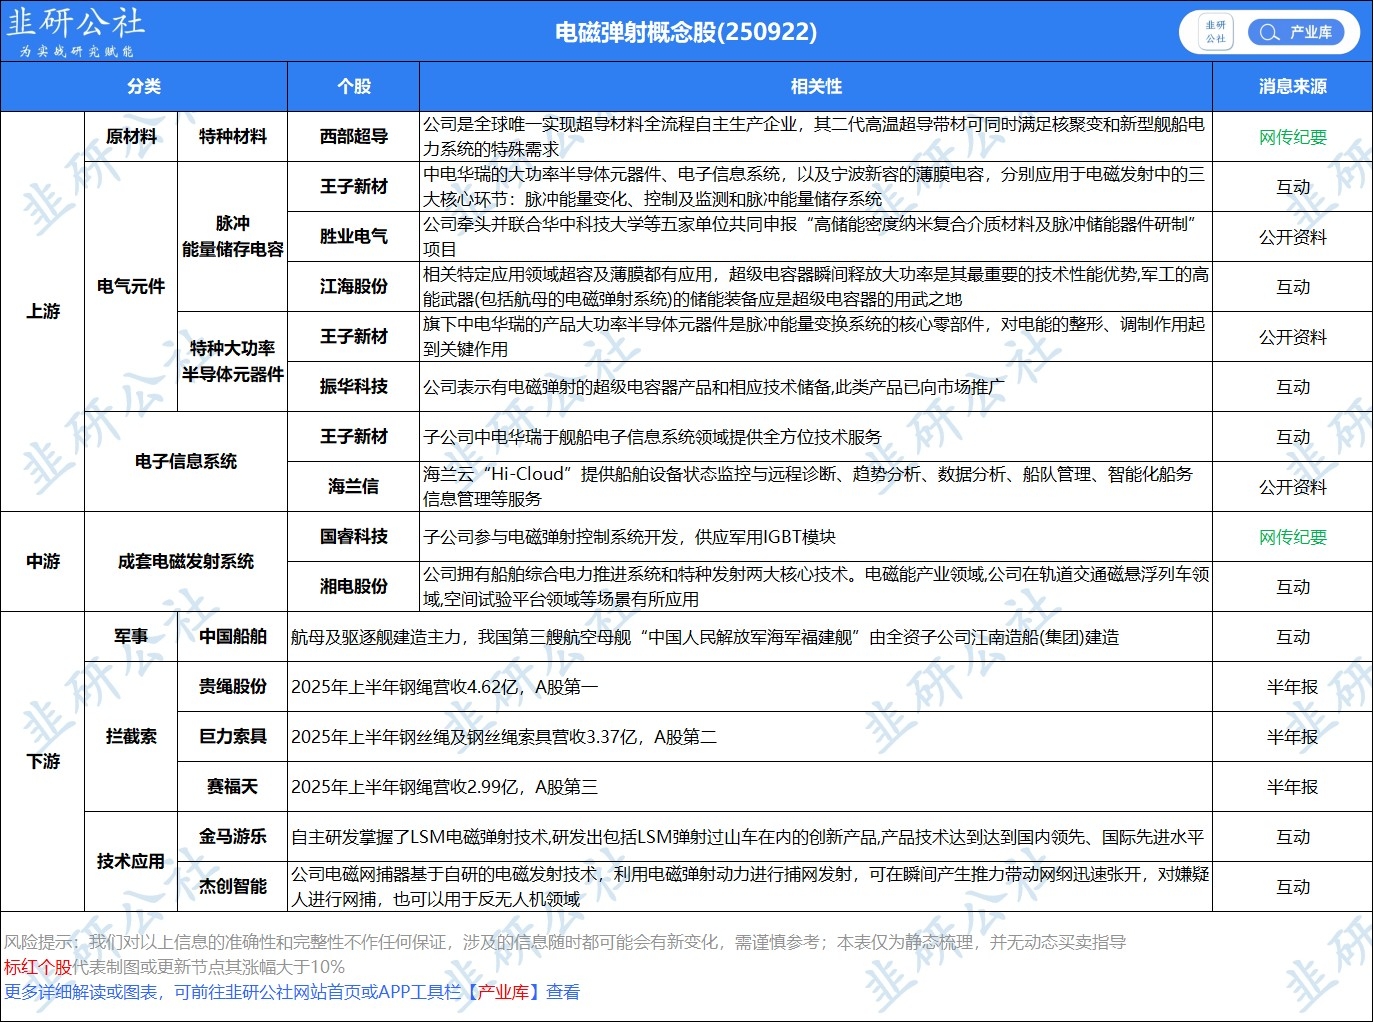Select the 杰创智能 stock cell

click(232, 887)
